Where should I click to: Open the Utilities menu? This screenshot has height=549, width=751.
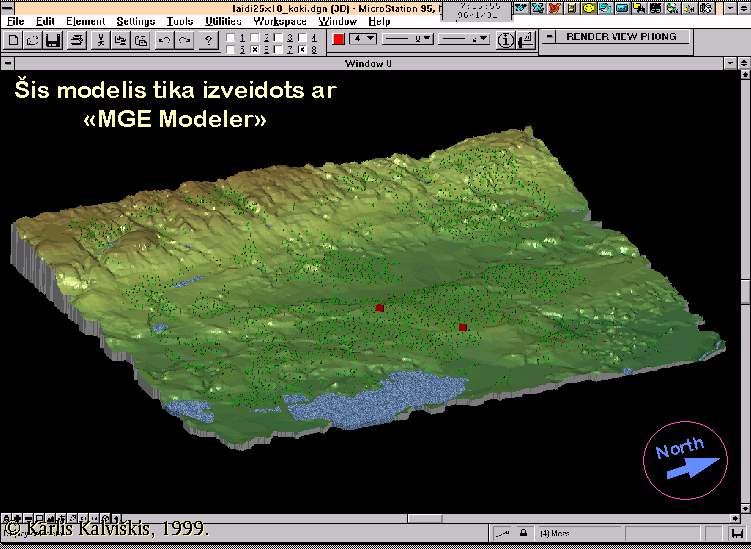pyautogui.click(x=224, y=22)
